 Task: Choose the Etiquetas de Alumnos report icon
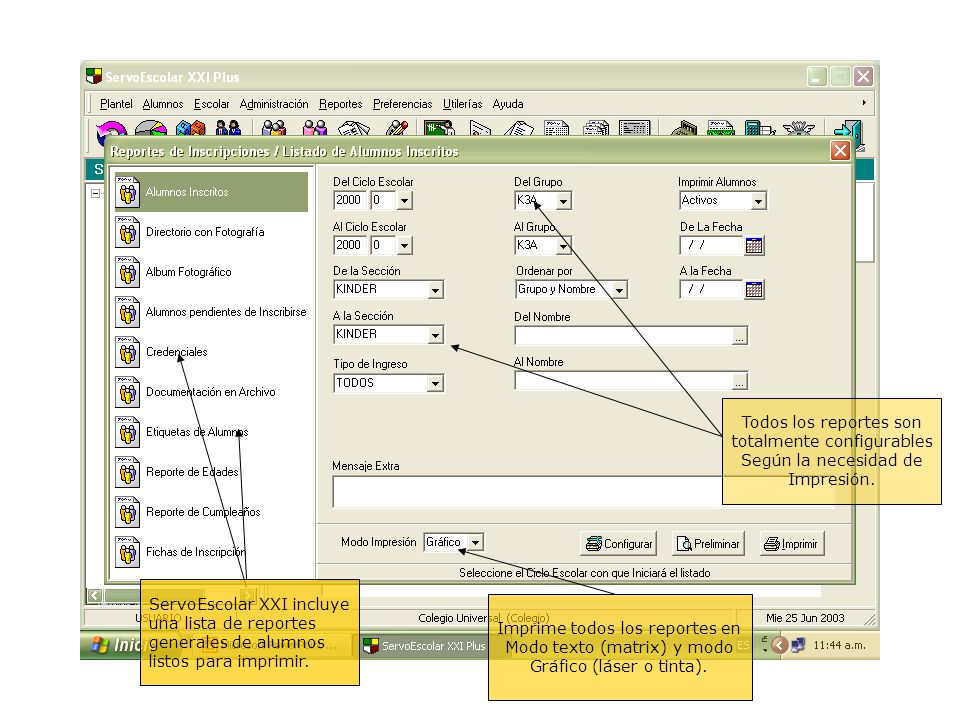127,432
